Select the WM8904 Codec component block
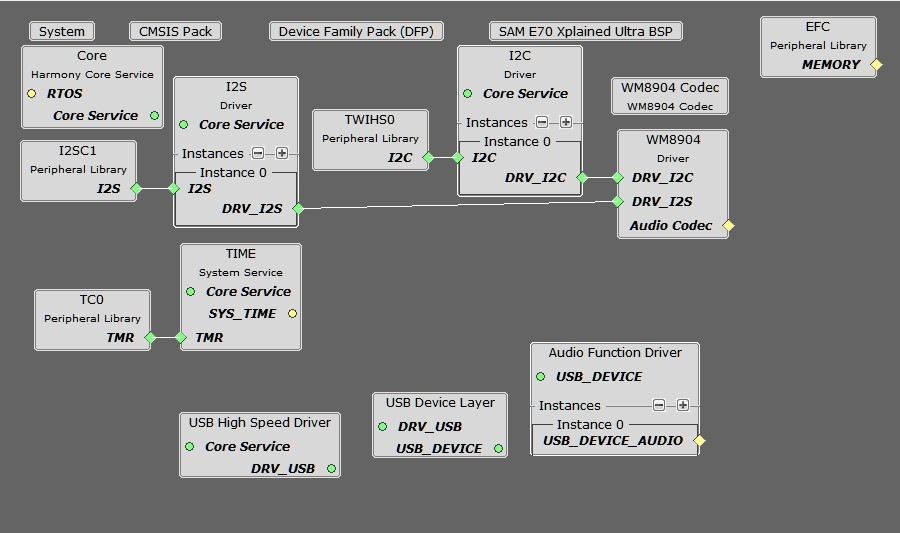The image size is (900, 533). [x=670, y=96]
